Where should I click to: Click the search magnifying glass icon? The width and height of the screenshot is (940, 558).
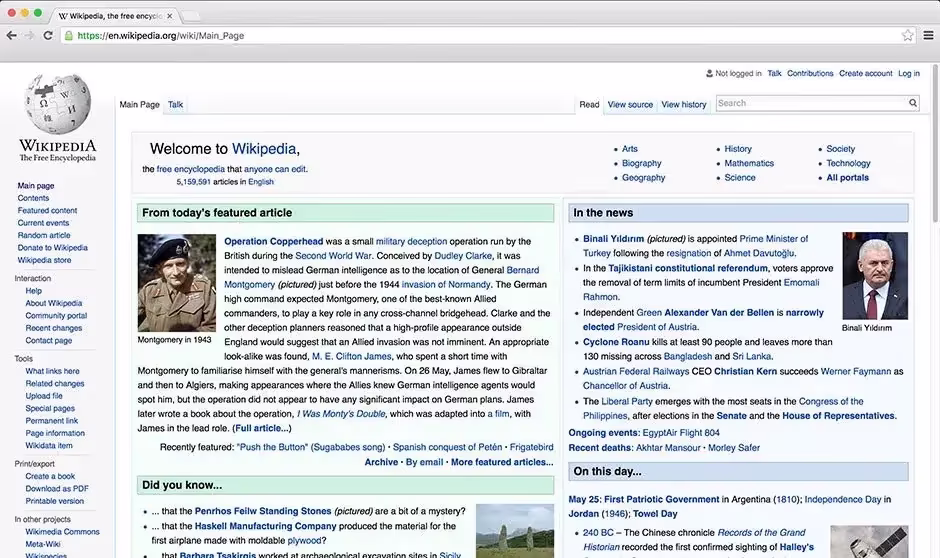[x=912, y=103]
